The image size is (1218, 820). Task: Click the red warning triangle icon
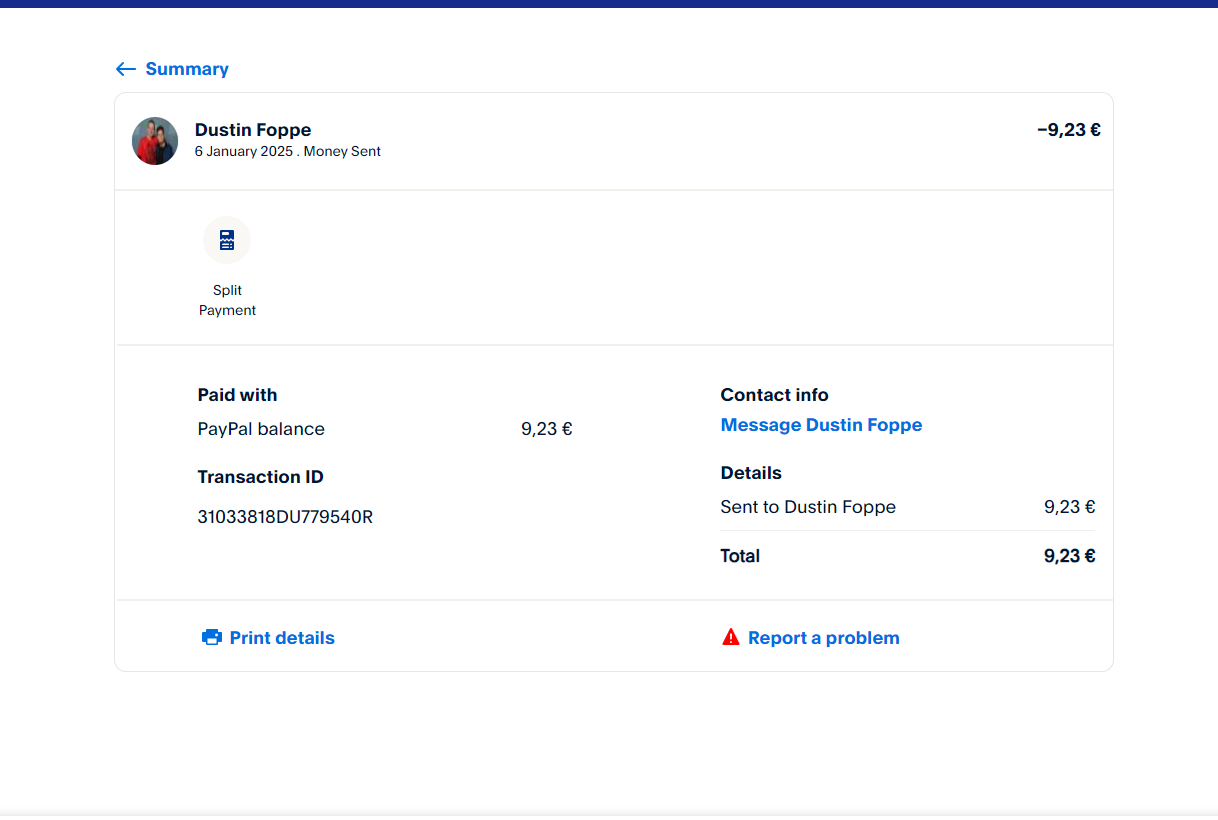pyautogui.click(x=731, y=637)
